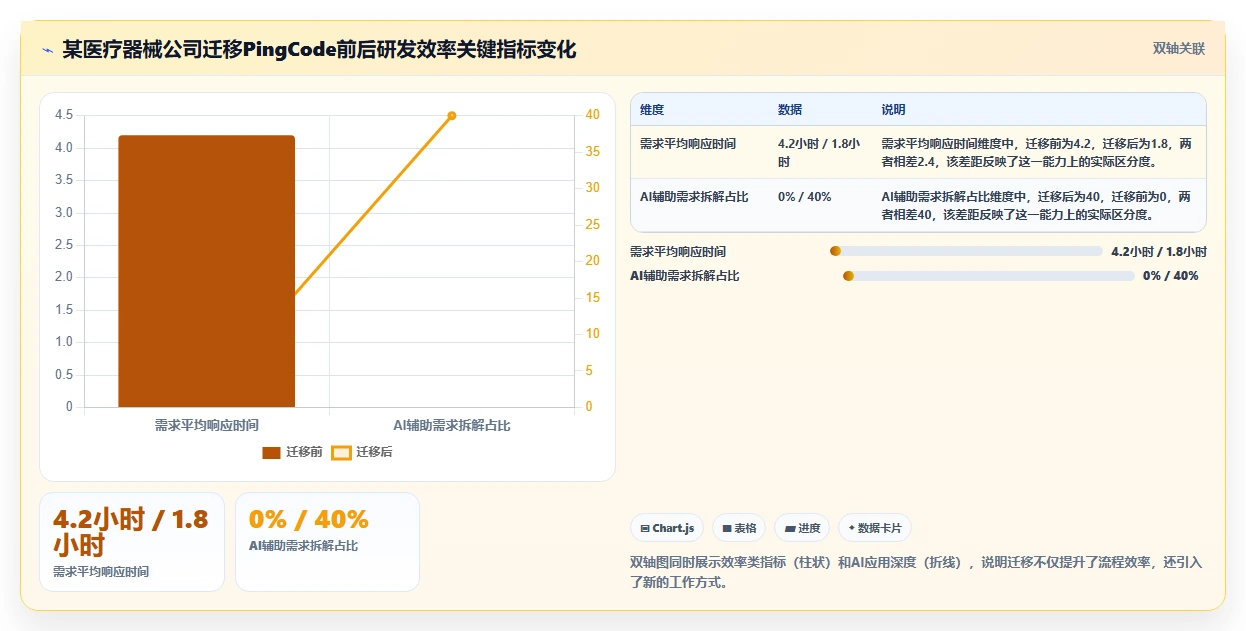Click the 0% / 40% table data cell

[804, 197]
